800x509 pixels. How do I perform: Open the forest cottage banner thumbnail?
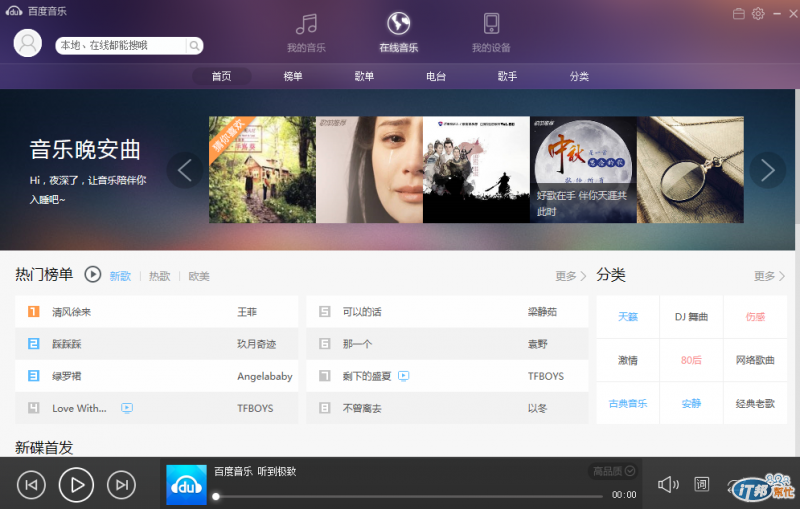(x=262, y=170)
